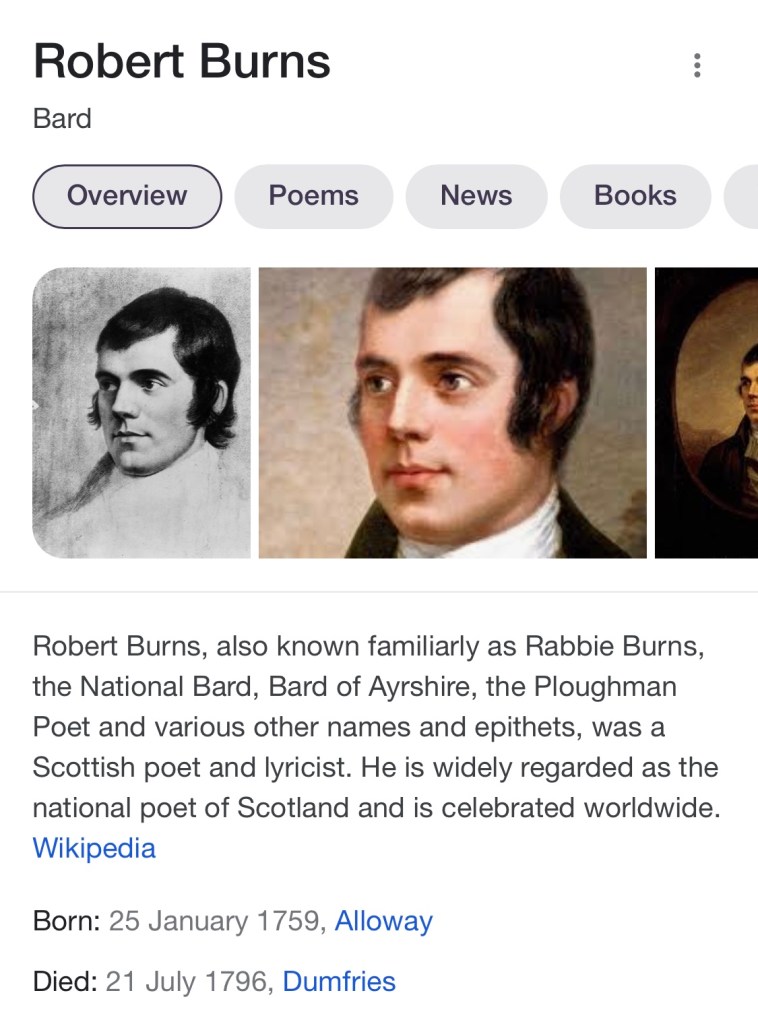Image resolution: width=758 pixels, height=1024 pixels.
Task: Tap the description paragraph about Rabbie Burns
Action: click(x=375, y=727)
